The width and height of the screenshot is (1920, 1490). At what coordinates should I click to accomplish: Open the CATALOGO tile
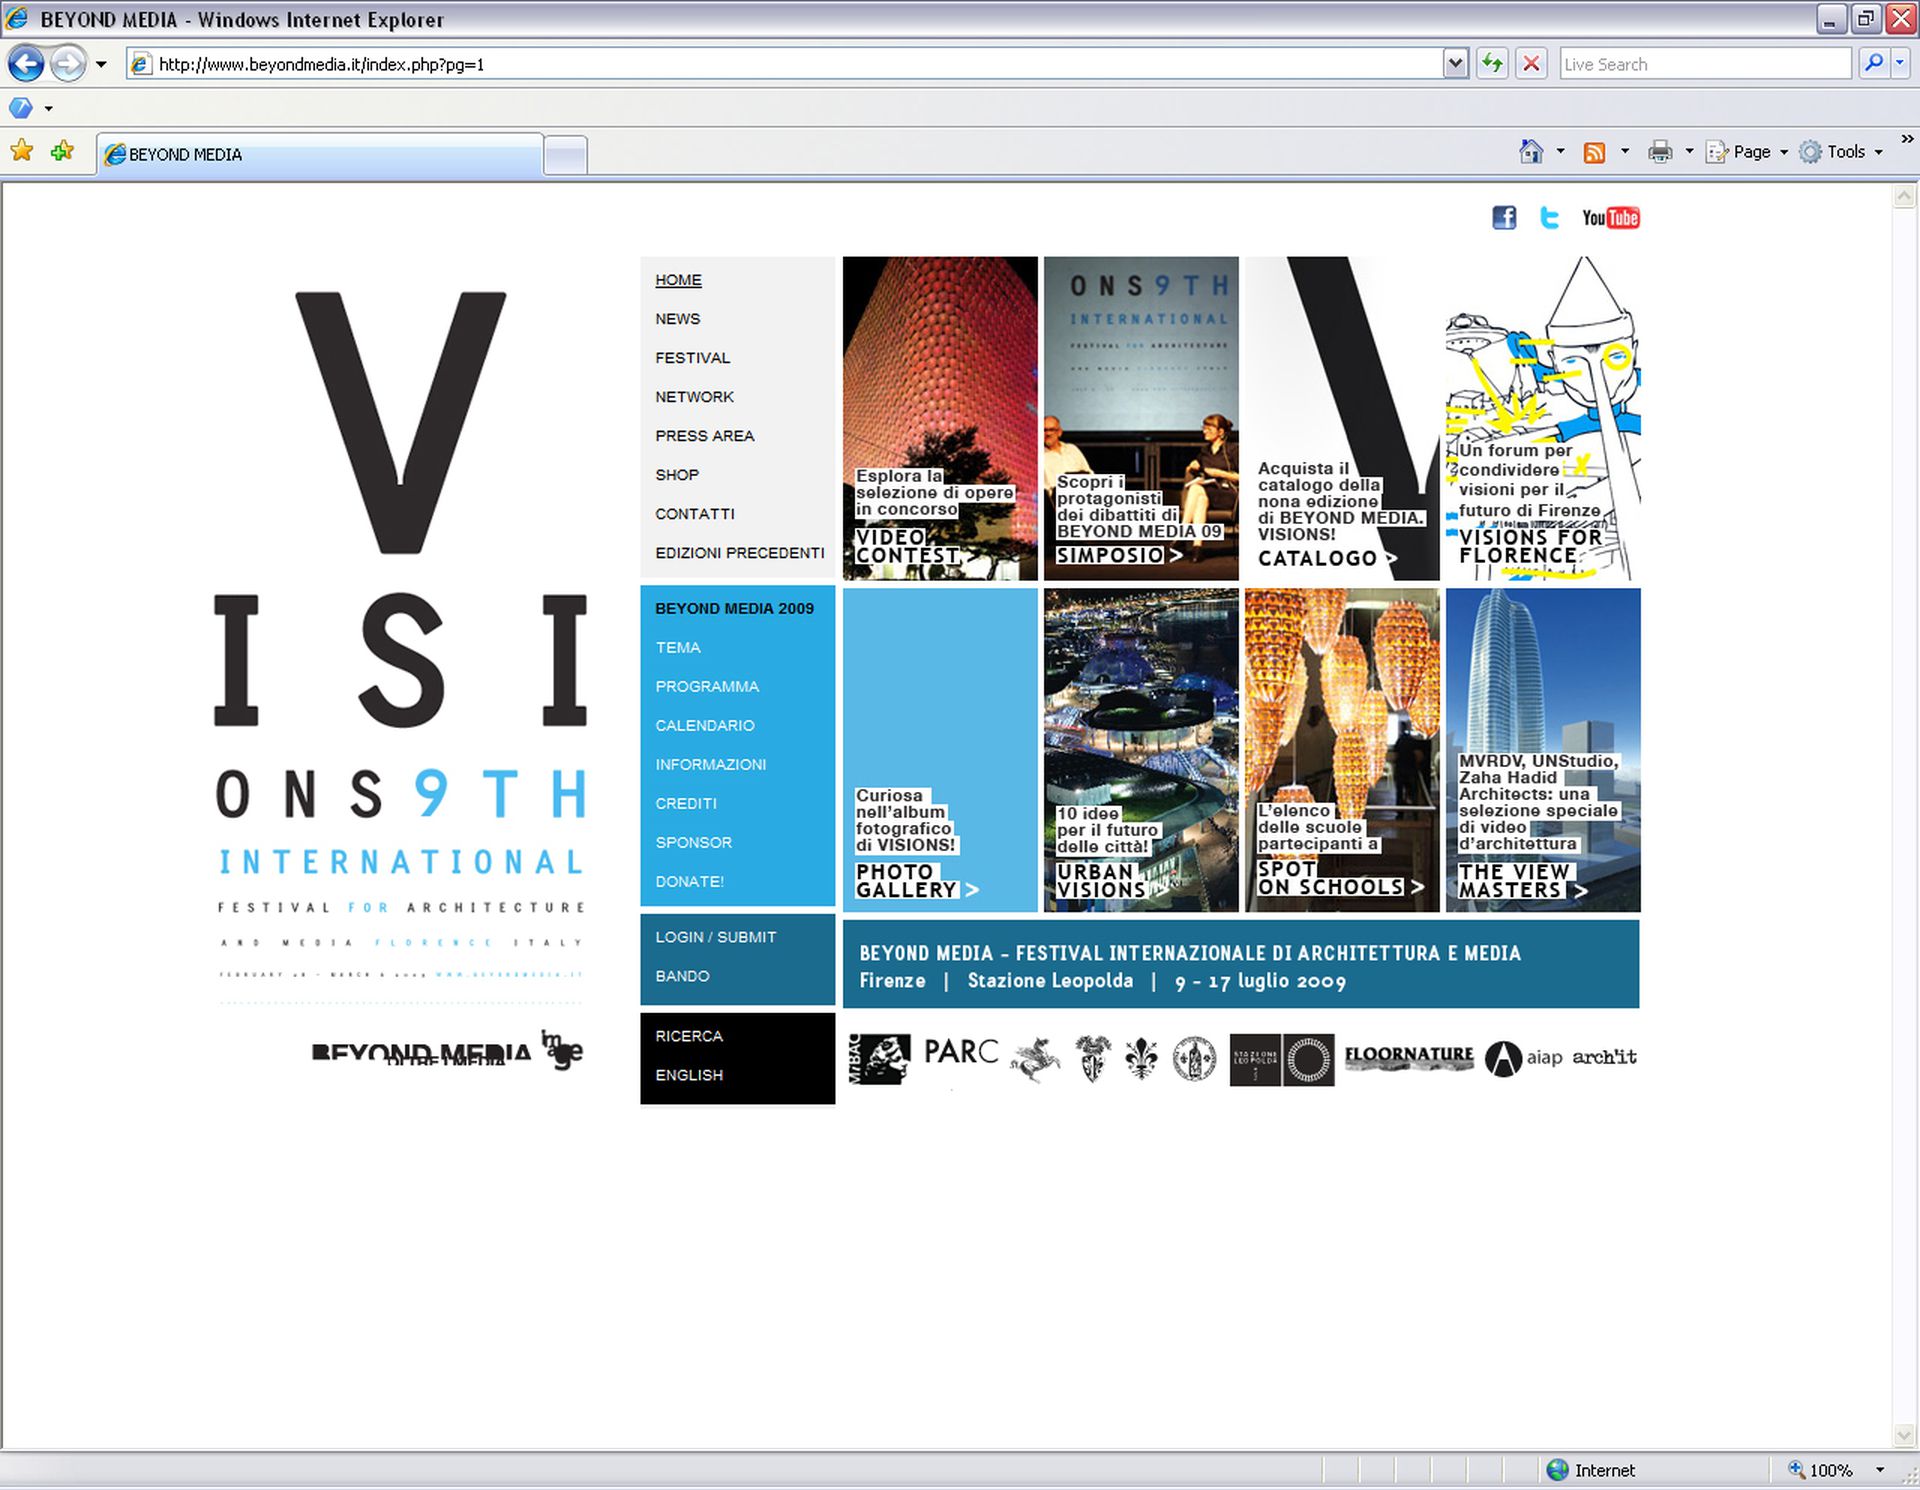(x=1342, y=419)
